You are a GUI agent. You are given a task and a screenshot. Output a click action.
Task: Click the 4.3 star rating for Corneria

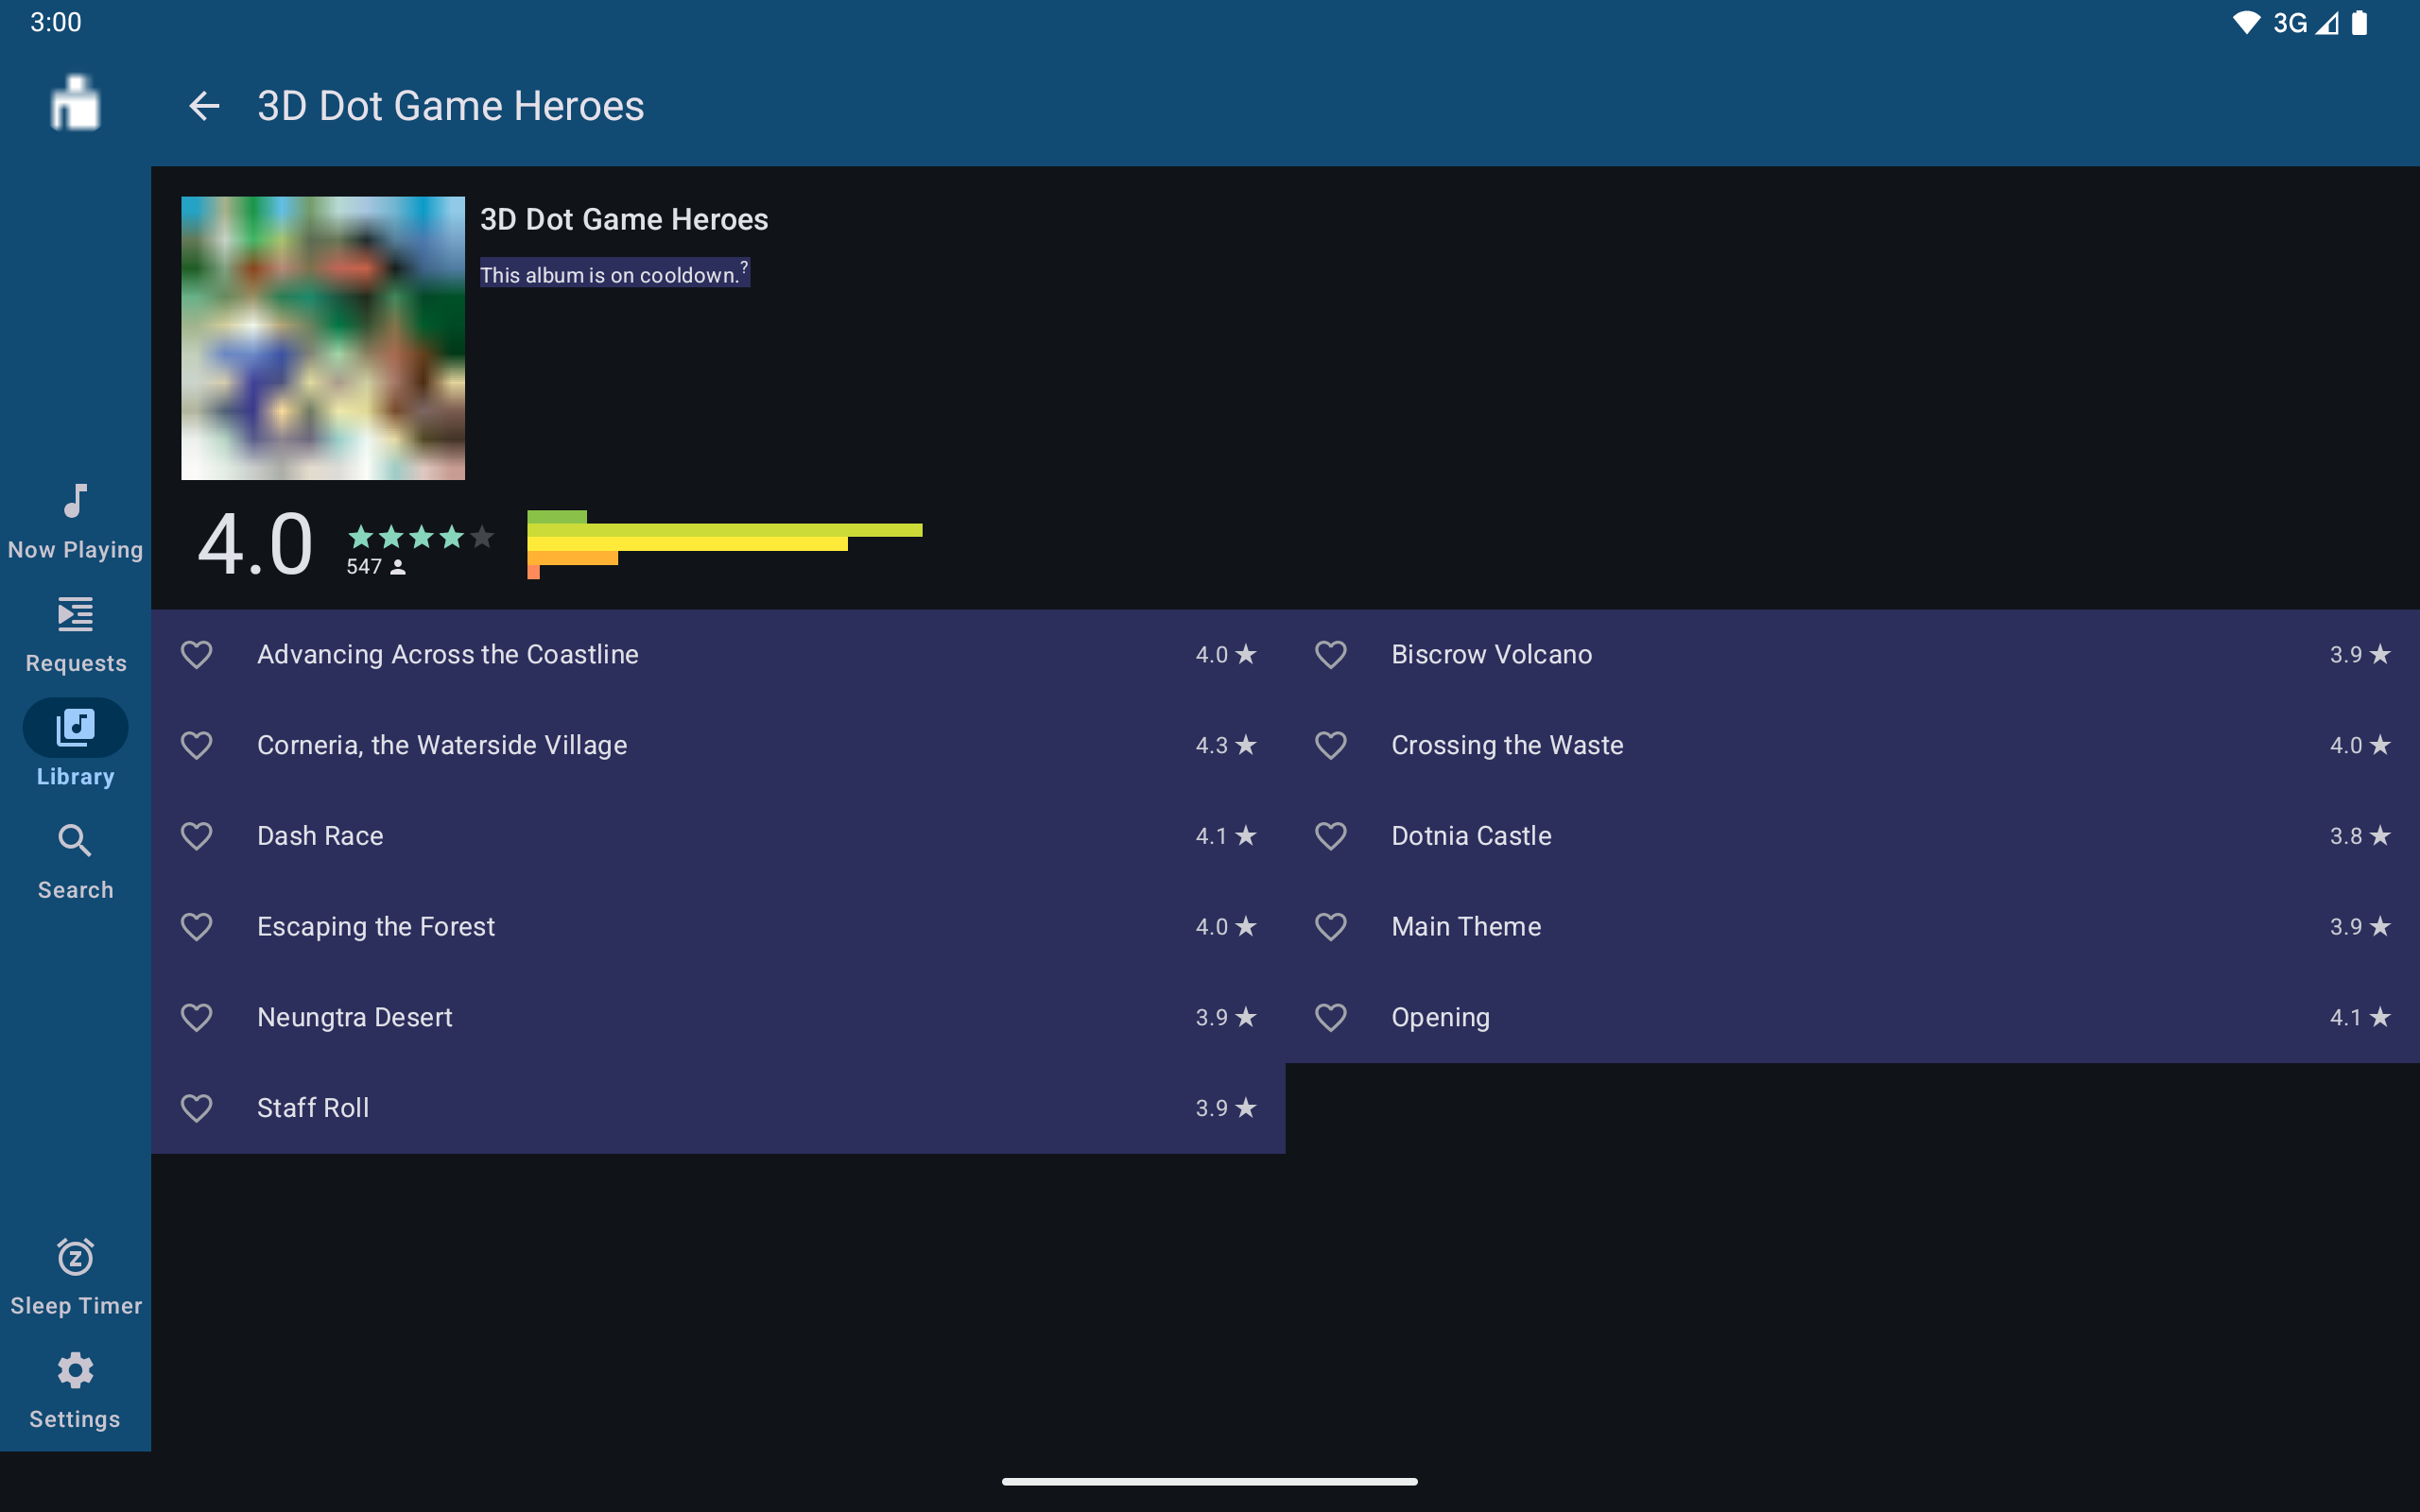point(1226,745)
